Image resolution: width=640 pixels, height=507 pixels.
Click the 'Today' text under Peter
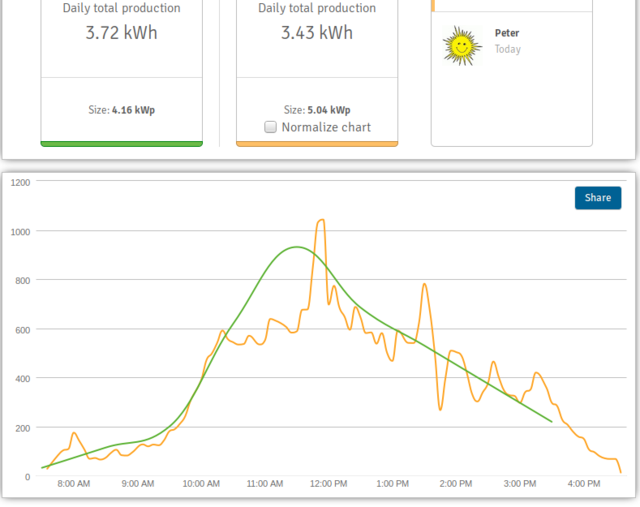click(508, 49)
